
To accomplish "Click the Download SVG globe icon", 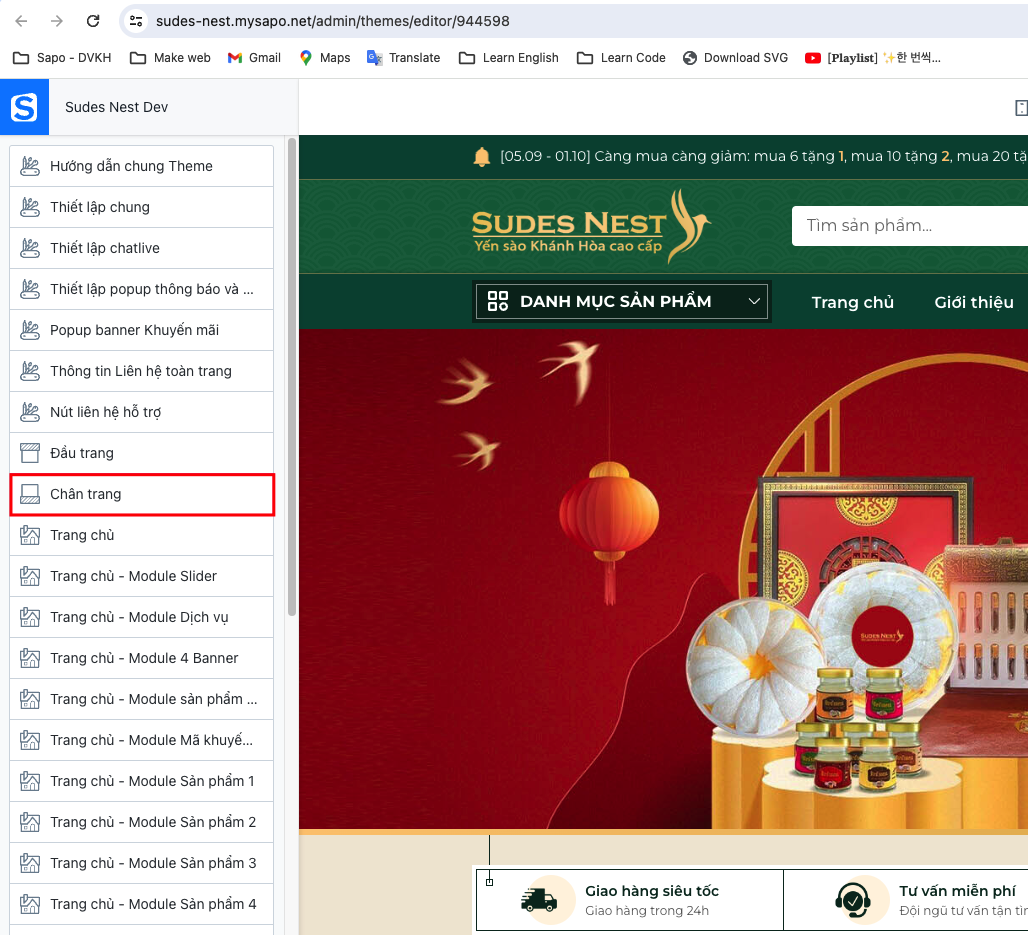I will (x=690, y=58).
